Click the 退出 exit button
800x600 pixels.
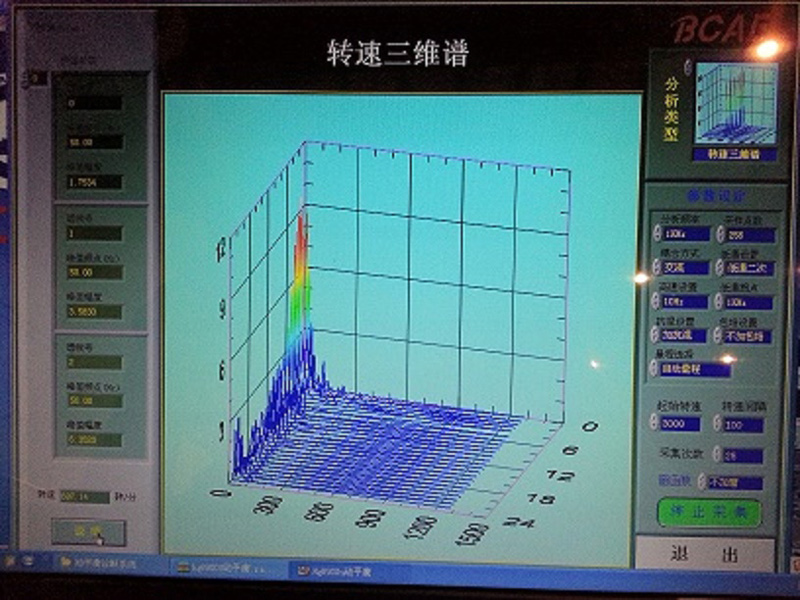705,554
